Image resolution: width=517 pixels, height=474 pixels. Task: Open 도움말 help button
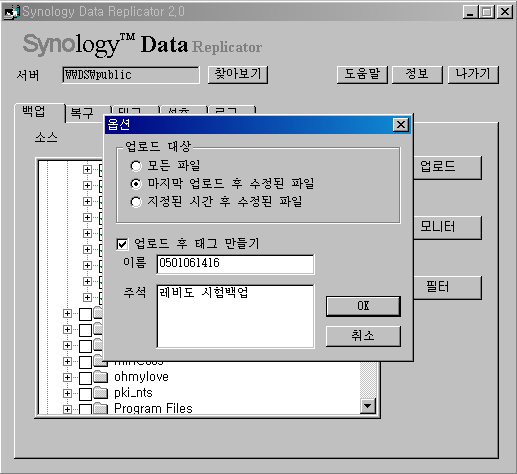[362, 74]
